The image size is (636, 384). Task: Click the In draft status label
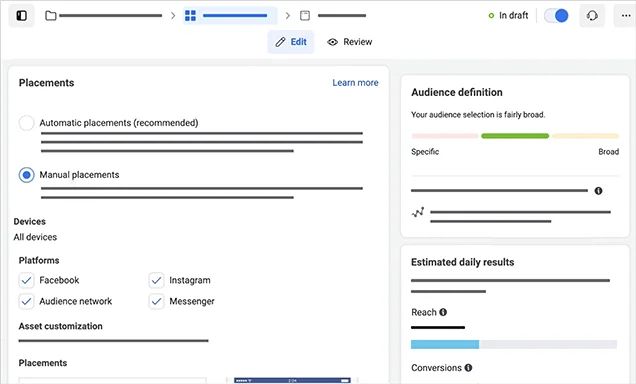click(x=514, y=15)
